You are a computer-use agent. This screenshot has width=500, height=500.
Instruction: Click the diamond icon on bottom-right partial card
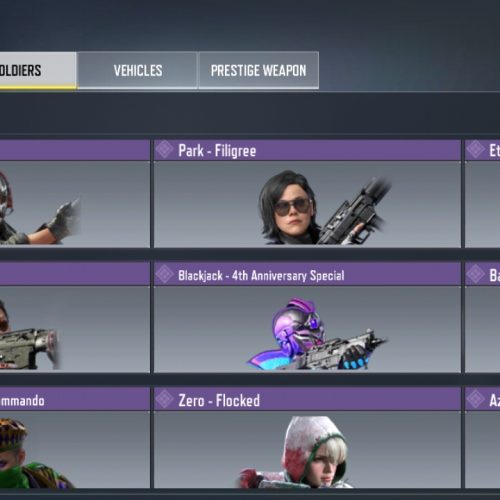[x=475, y=399]
